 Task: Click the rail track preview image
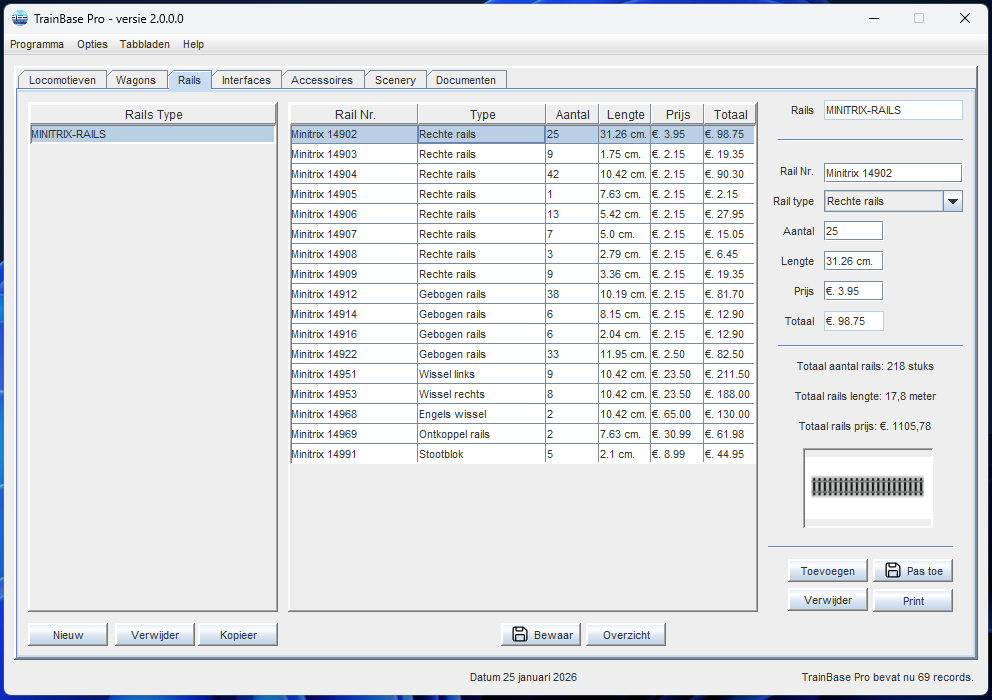(867, 487)
